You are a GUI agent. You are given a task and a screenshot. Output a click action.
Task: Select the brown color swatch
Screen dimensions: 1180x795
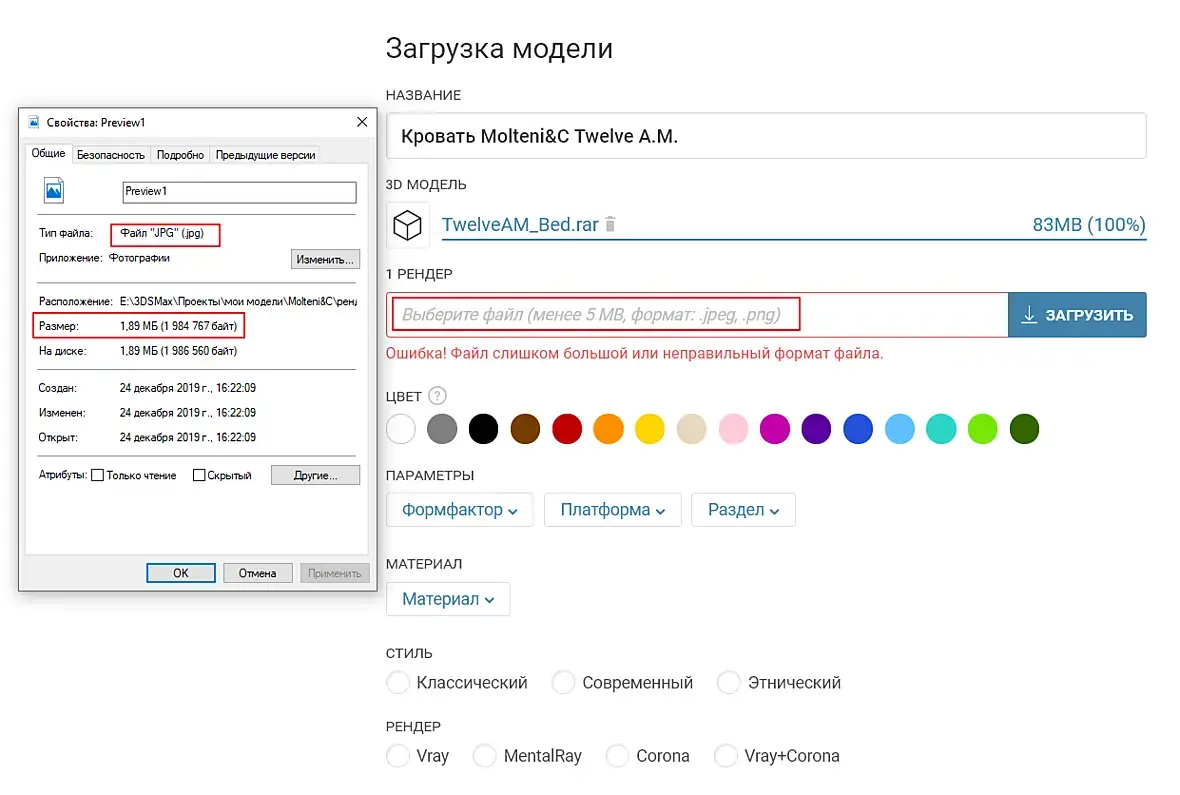click(x=525, y=429)
